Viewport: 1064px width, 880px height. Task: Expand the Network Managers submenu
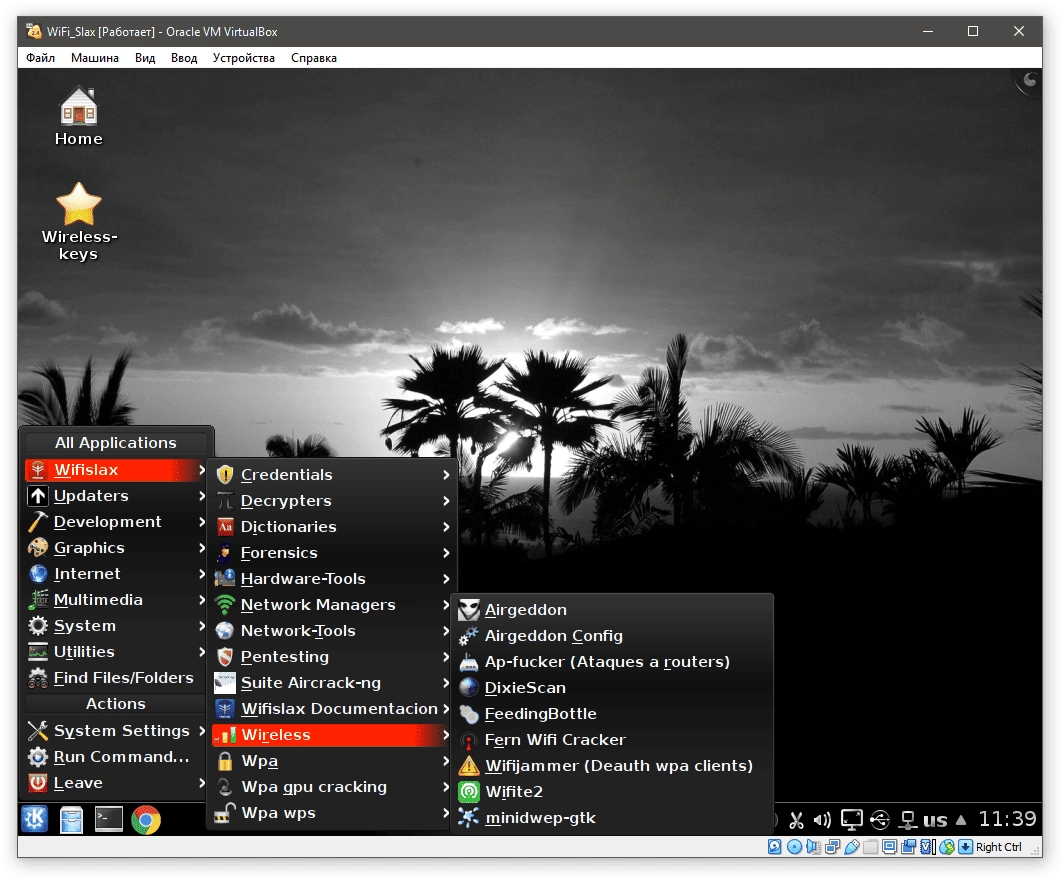(x=332, y=605)
